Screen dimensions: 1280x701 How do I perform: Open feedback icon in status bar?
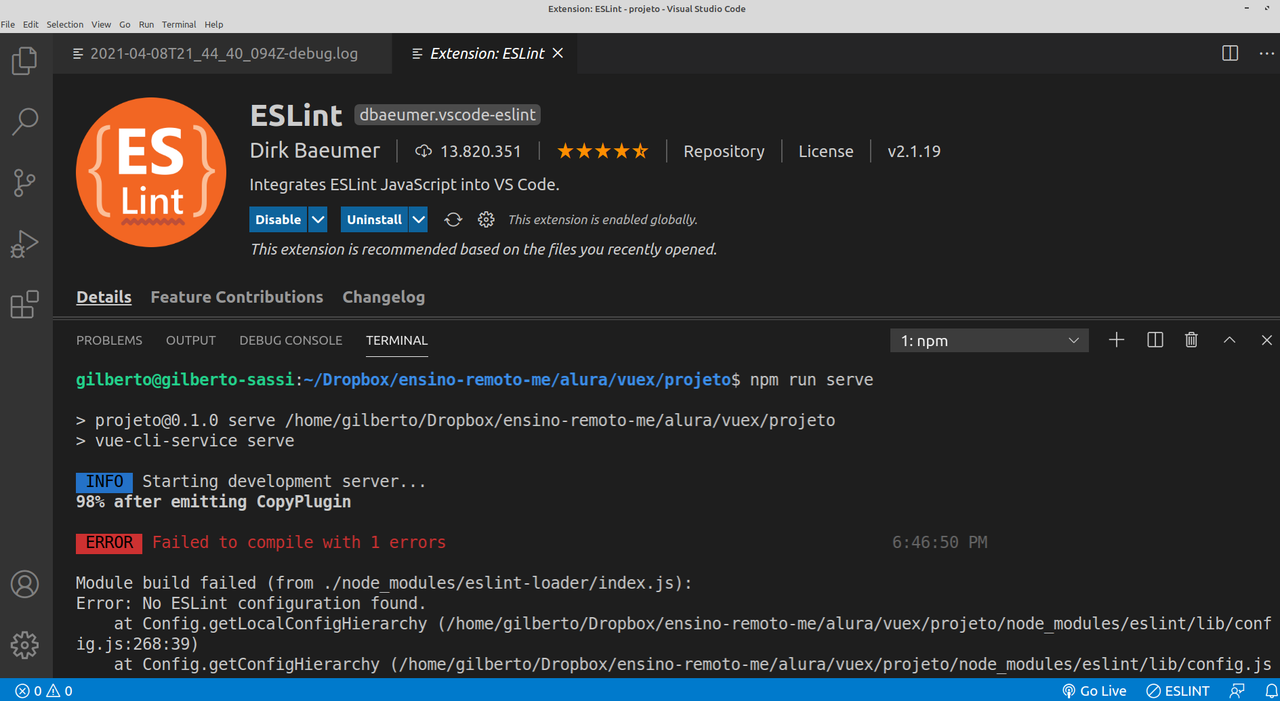[1237, 691]
